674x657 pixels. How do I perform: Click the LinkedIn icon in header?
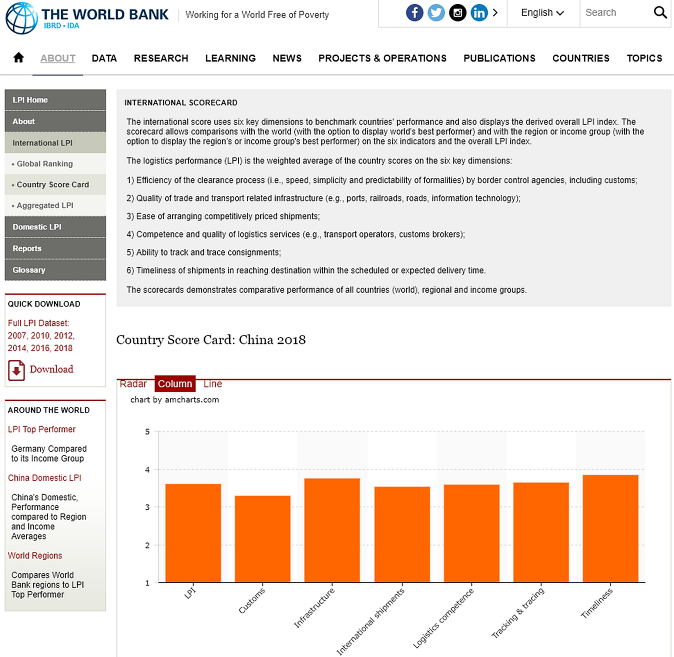479,13
